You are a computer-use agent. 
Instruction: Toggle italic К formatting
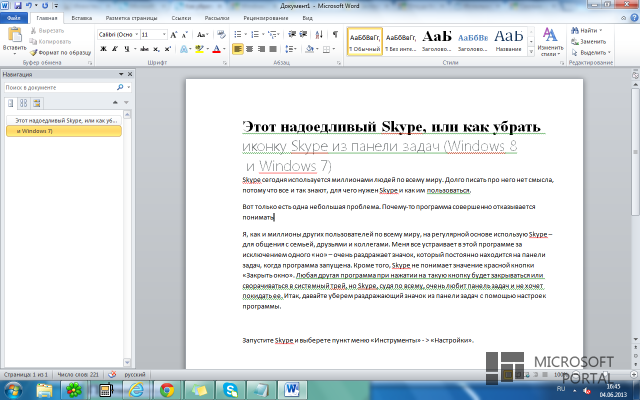(115, 49)
